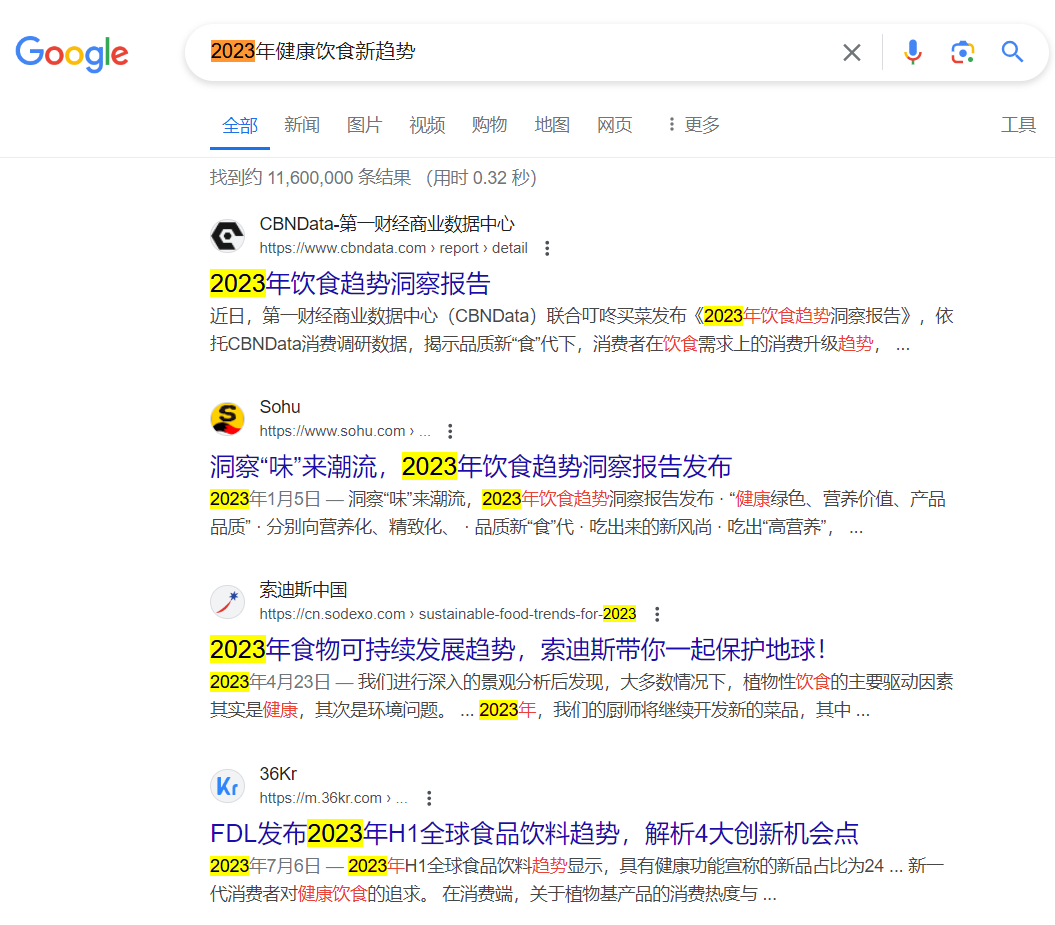This screenshot has height=925, width=1055.
Task: Switch to the 图片 tab
Action: point(364,125)
